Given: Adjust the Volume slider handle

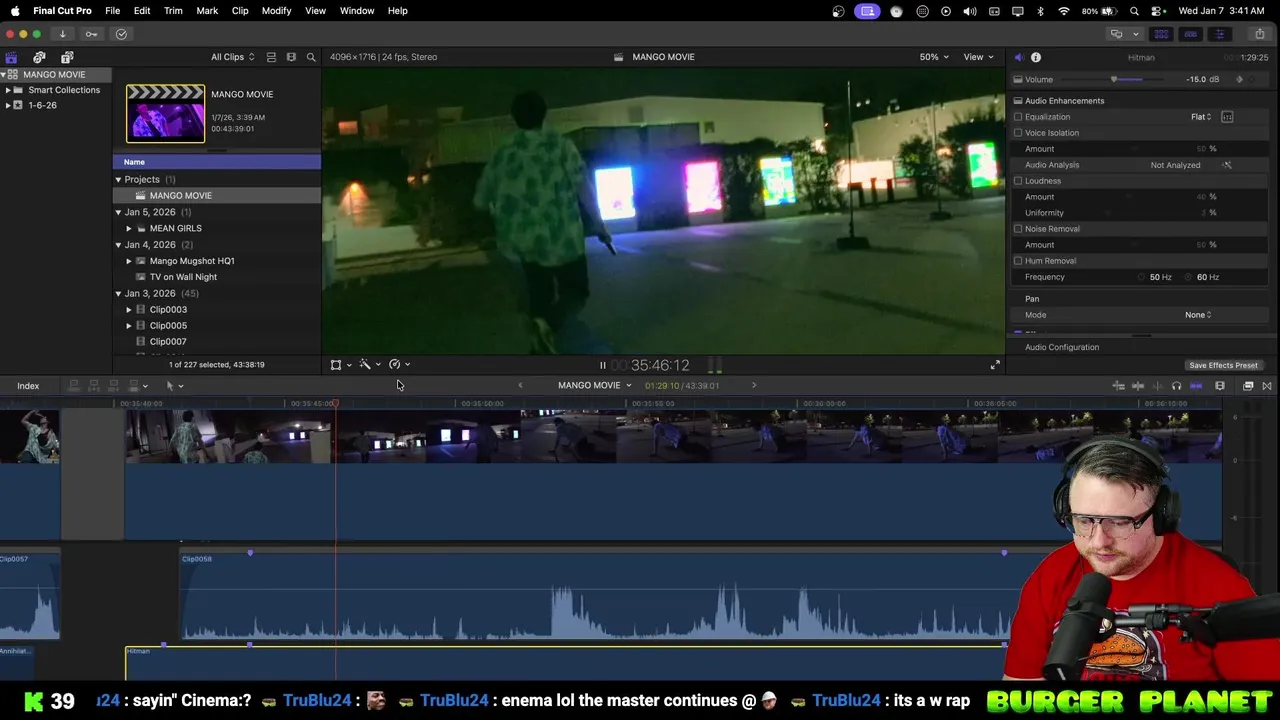Looking at the screenshot, I should [1114, 79].
